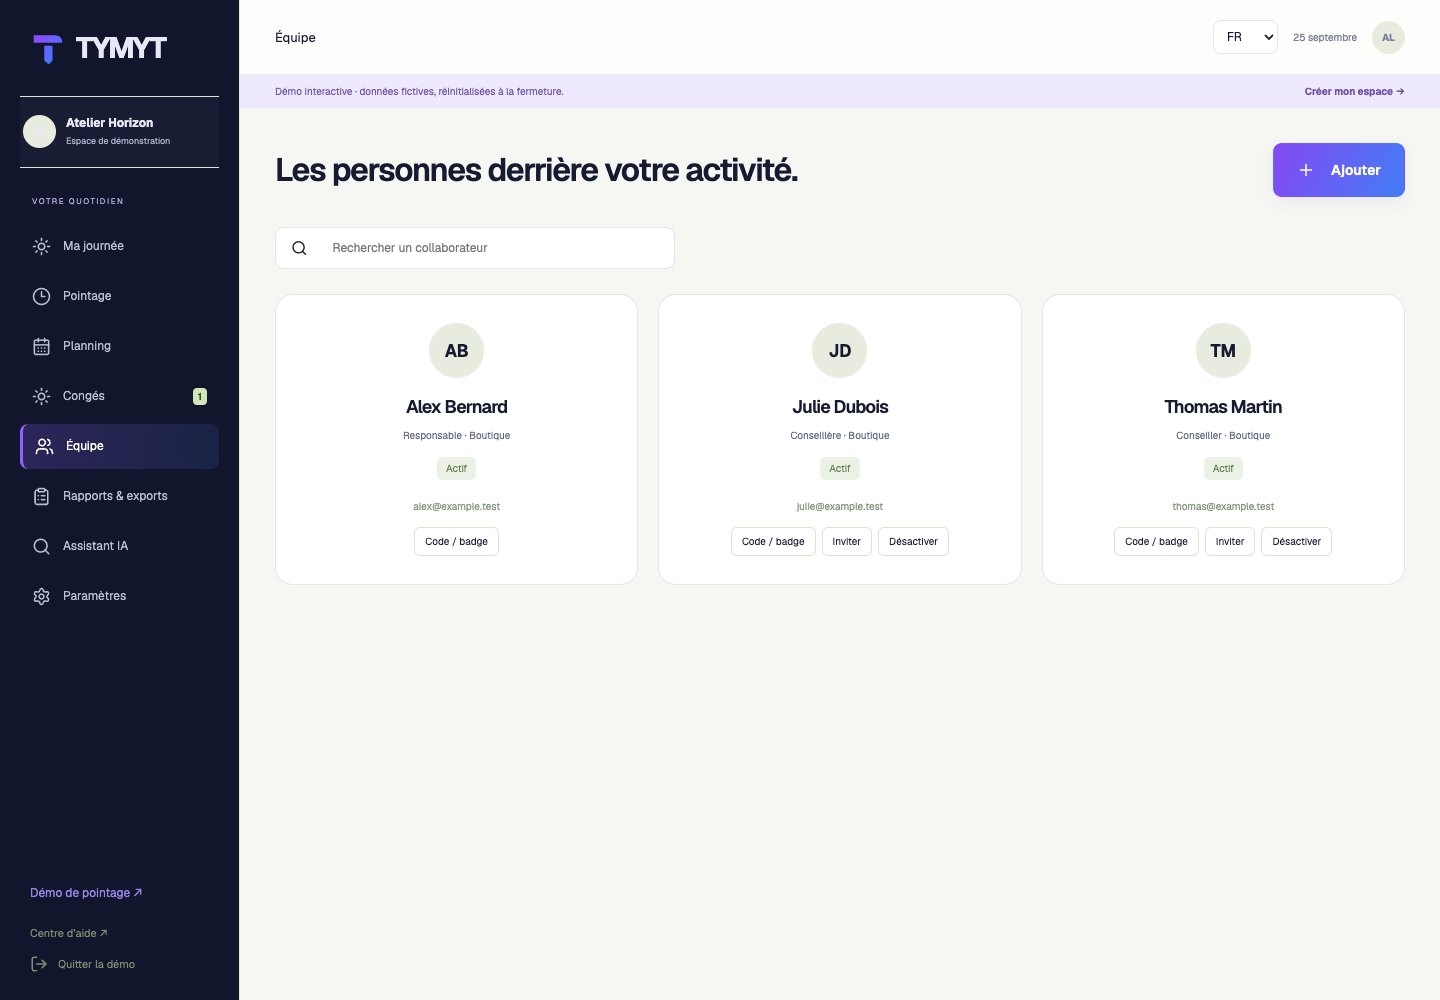Click the Rechercher un collaborateur search field
Screen dimensions: 1440x1000
click(475, 248)
